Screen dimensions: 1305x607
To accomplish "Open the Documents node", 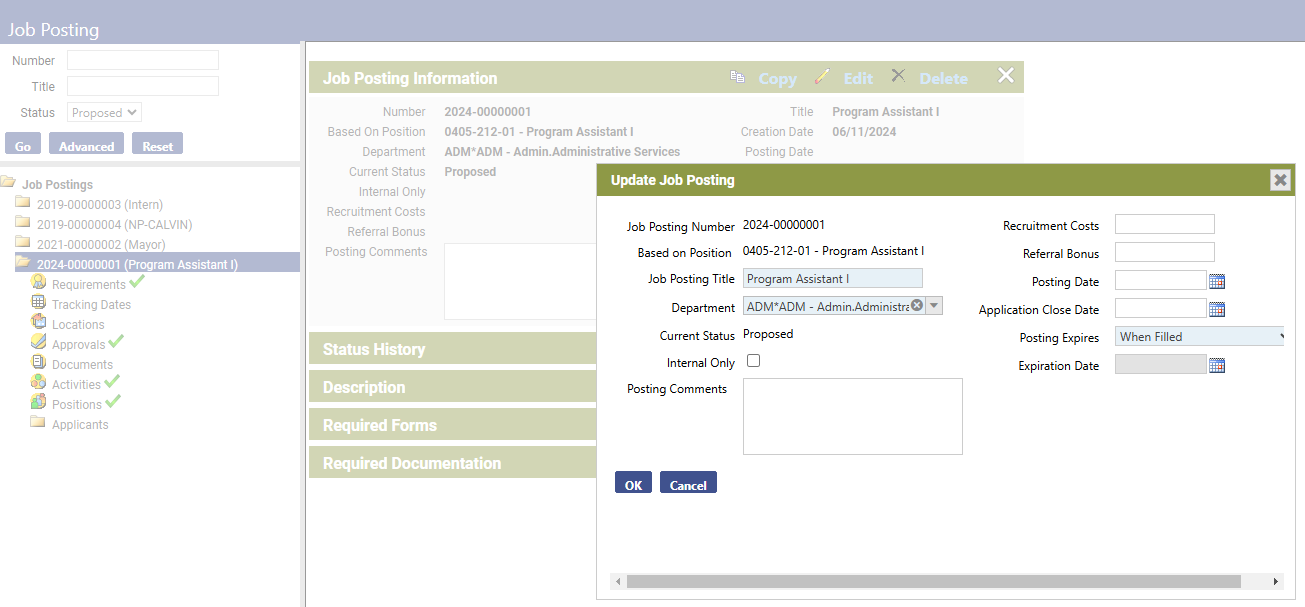I will coord(82,365).
